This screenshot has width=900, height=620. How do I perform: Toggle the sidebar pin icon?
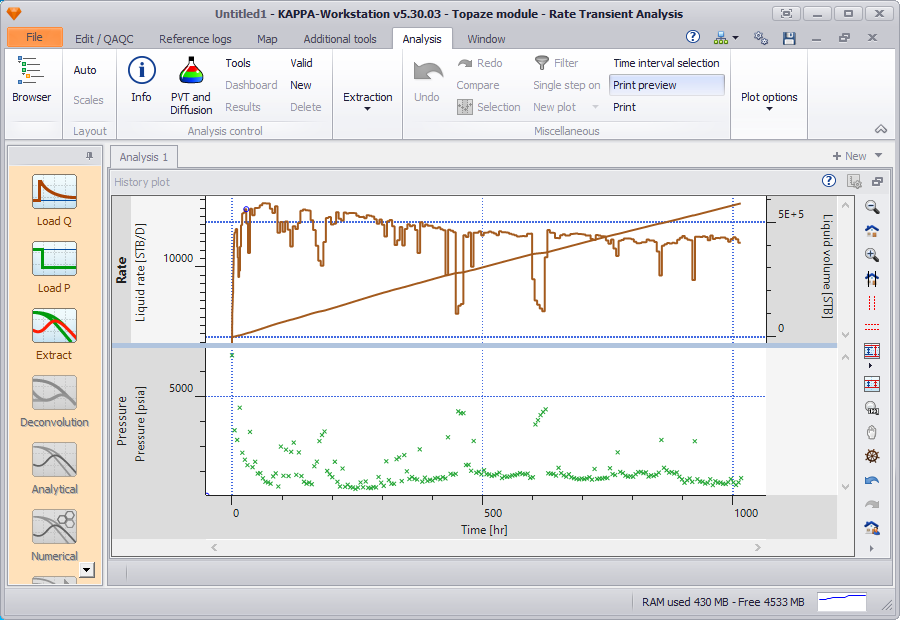pos(89,156)
